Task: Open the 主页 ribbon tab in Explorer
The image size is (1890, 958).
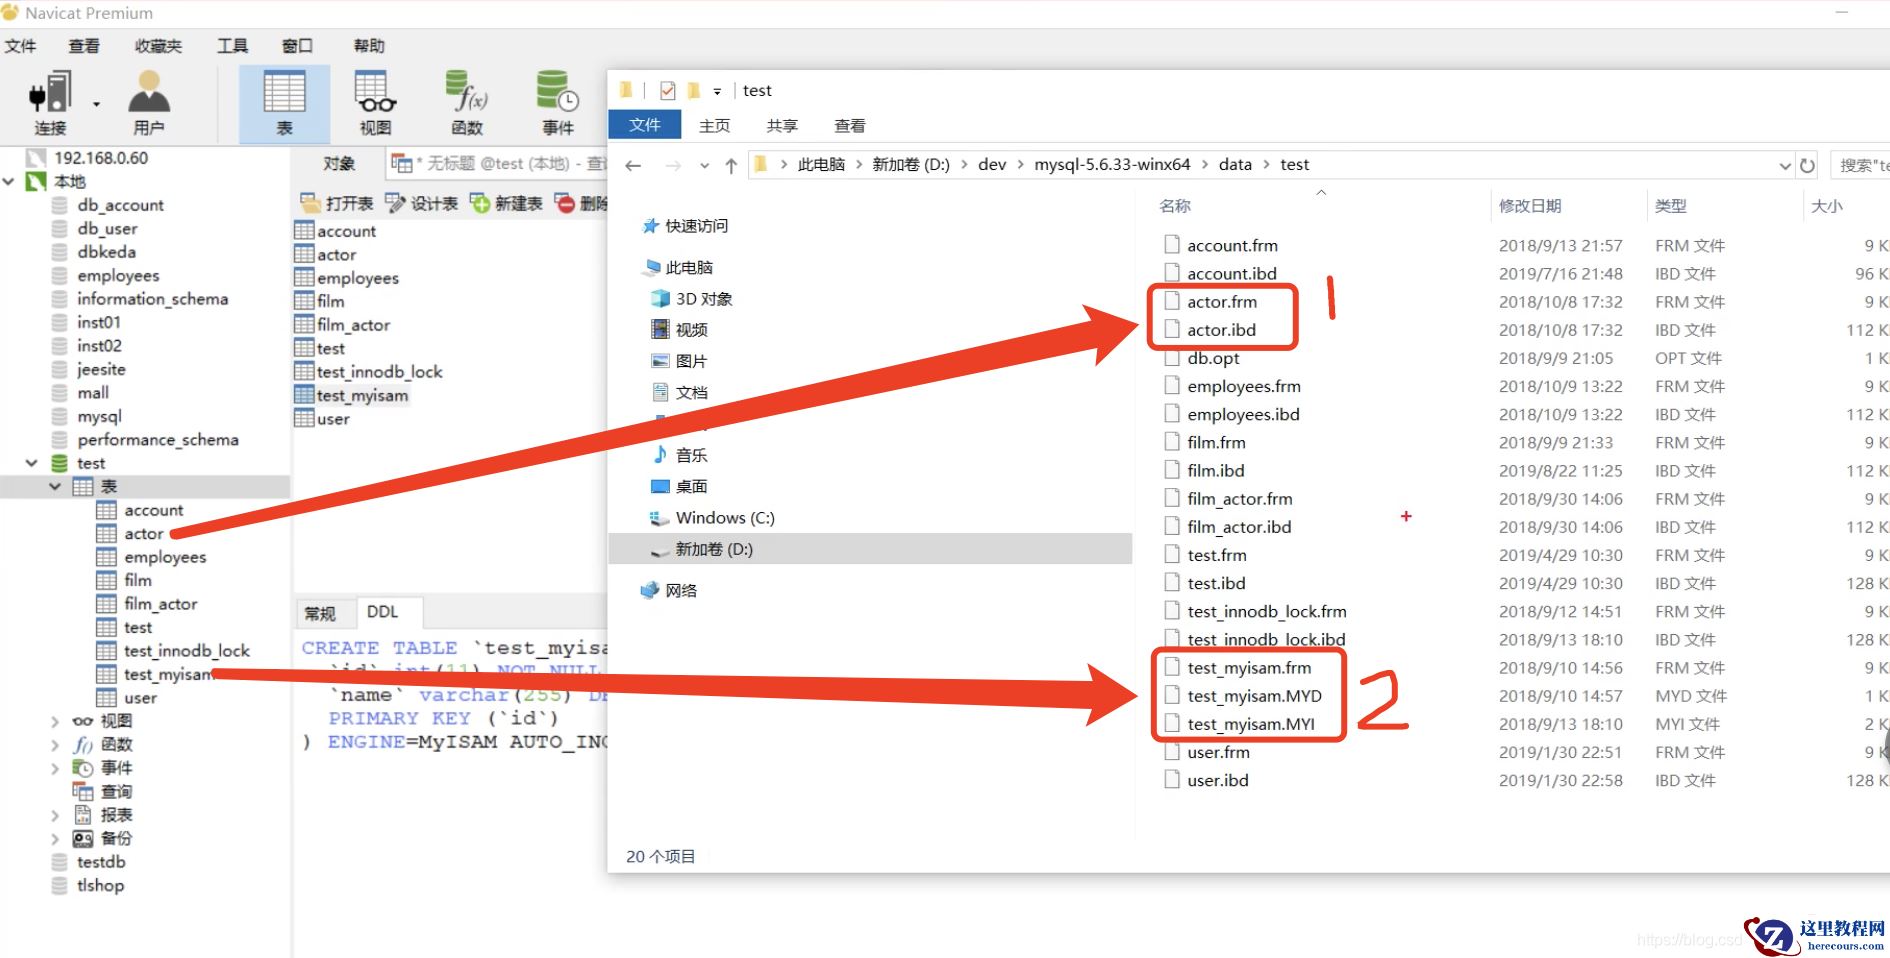Action: [714, 126]
